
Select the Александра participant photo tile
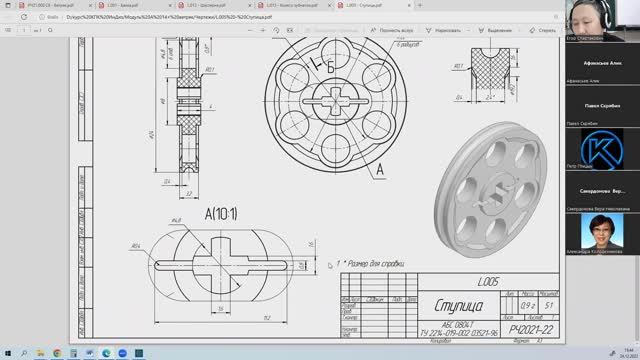pos(602,234)
